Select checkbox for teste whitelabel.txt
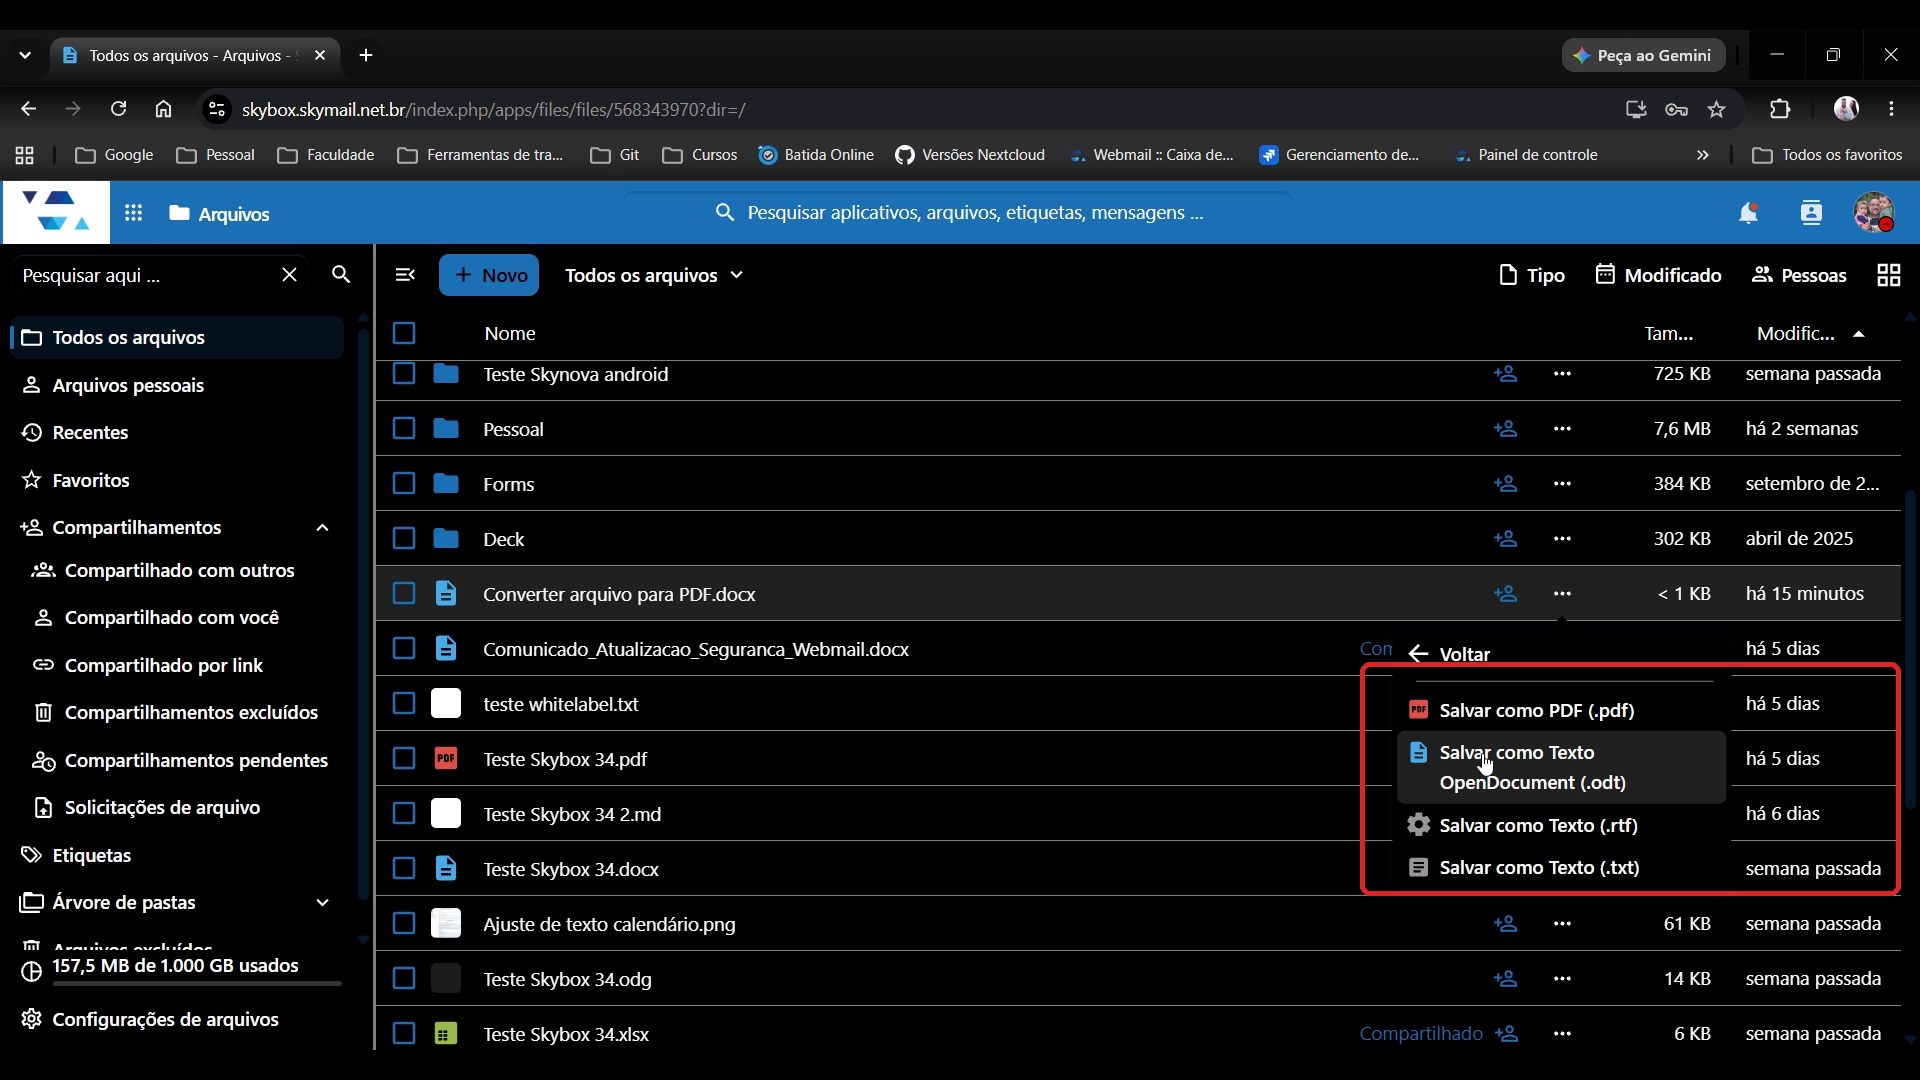 point(404,704)
